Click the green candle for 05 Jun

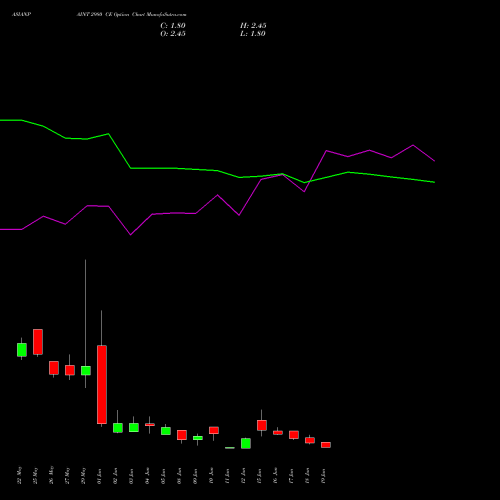(166, 431)
